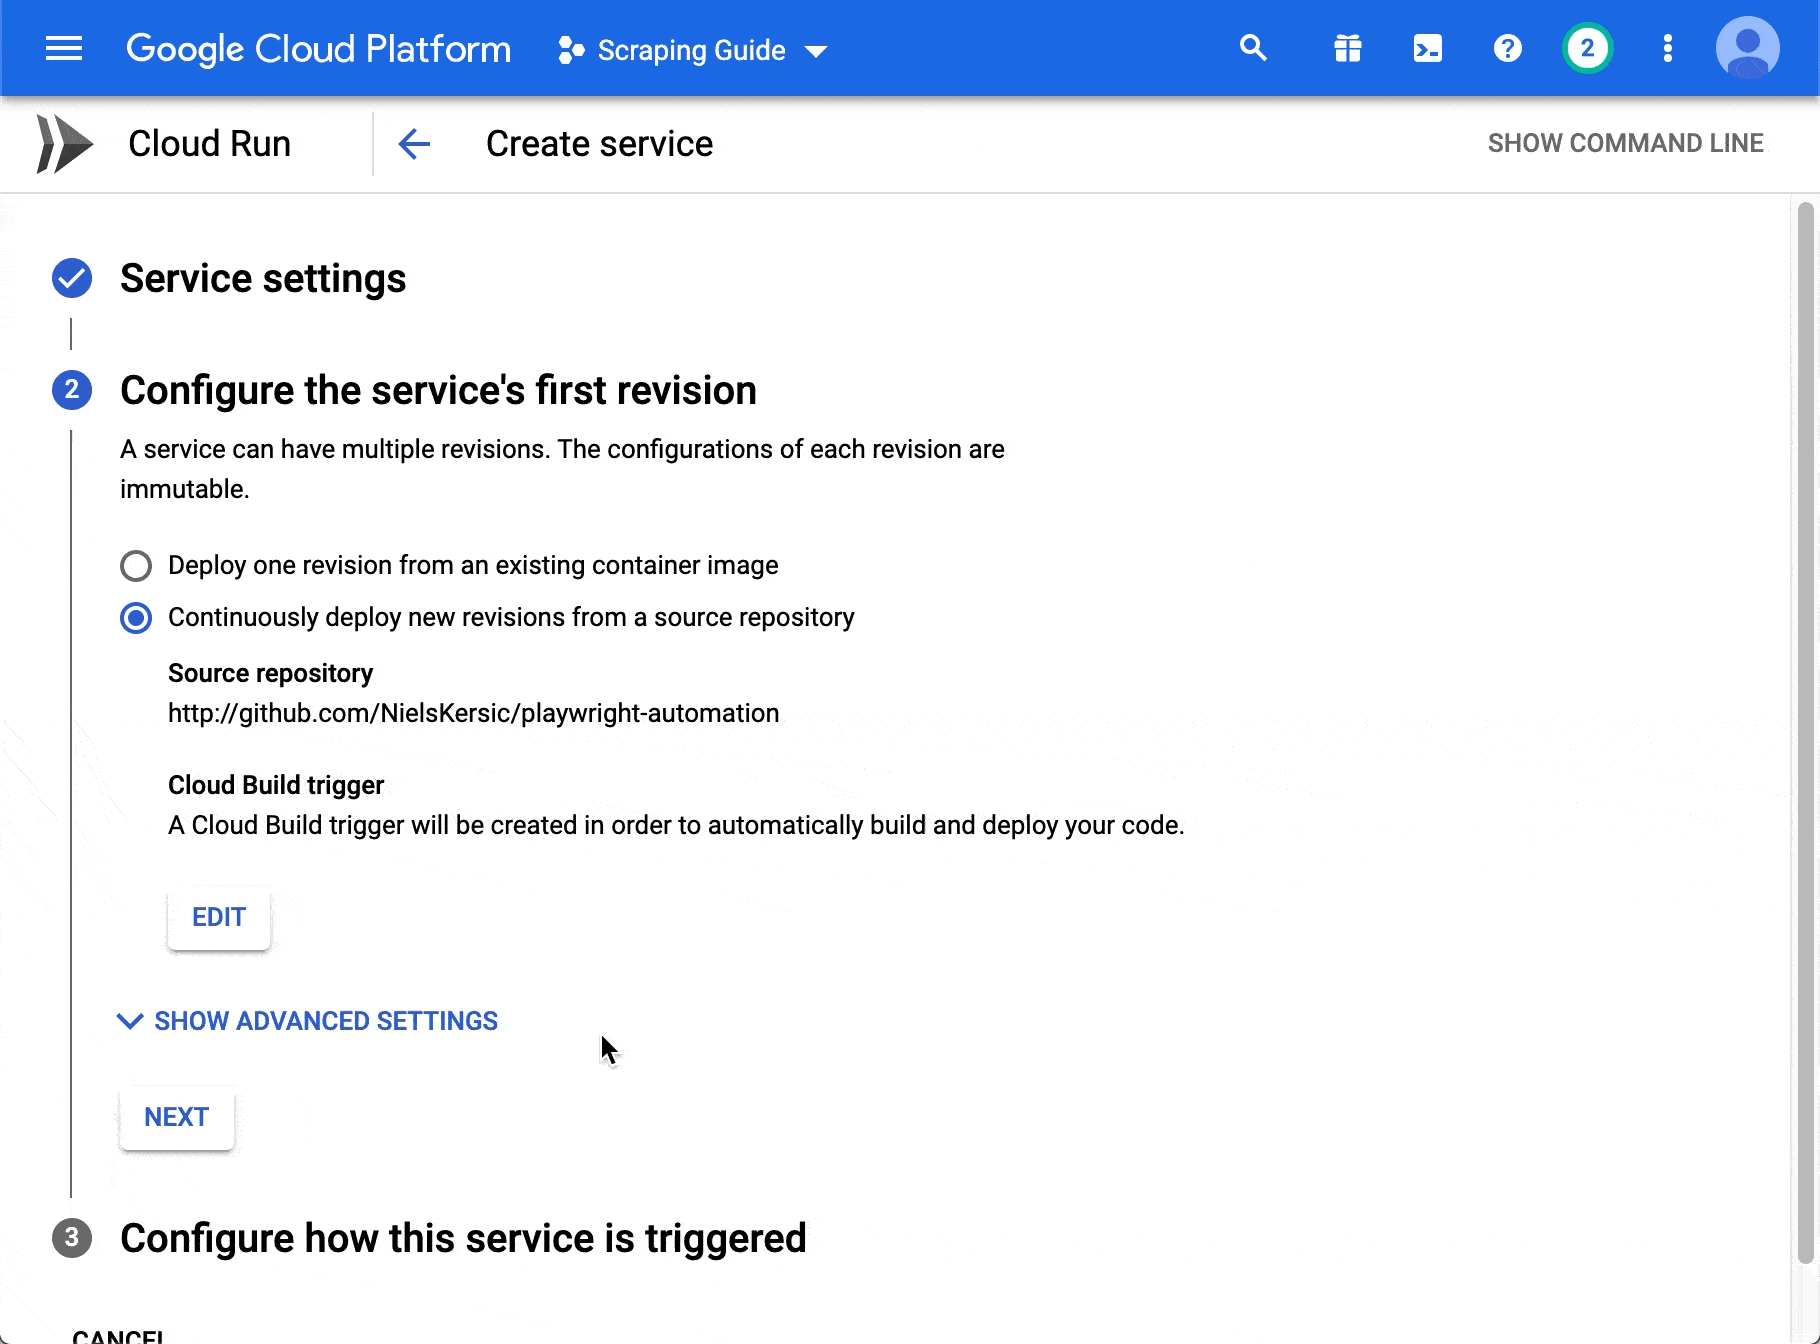Image resolution: width=1820 pixels, height=1344 pixels.
Task: Open the hamburger navigation menu
Action: [x=64, y=48]
